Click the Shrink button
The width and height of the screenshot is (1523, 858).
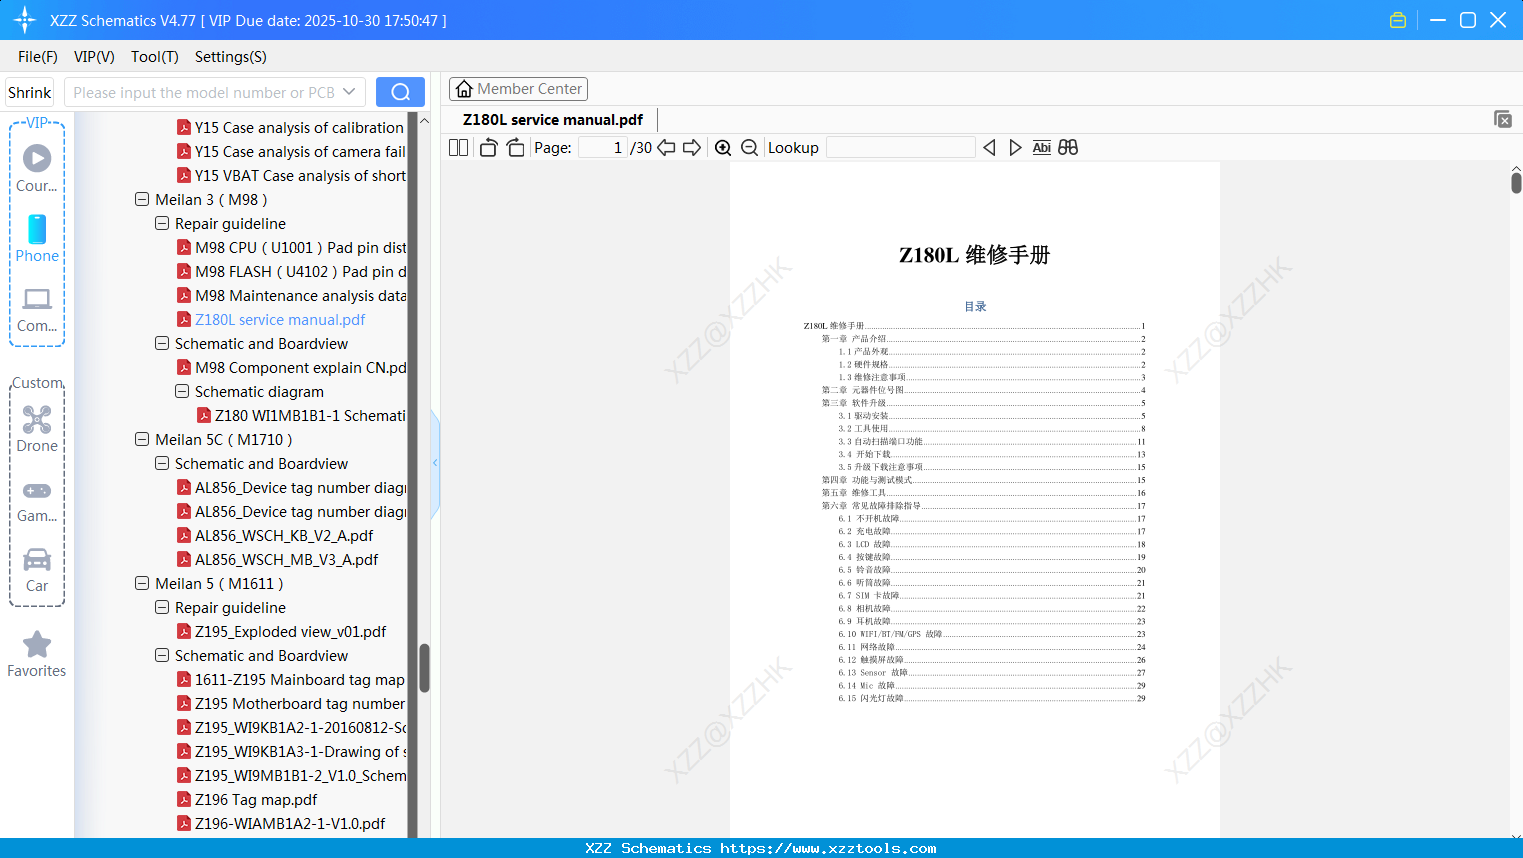[29, 91]
